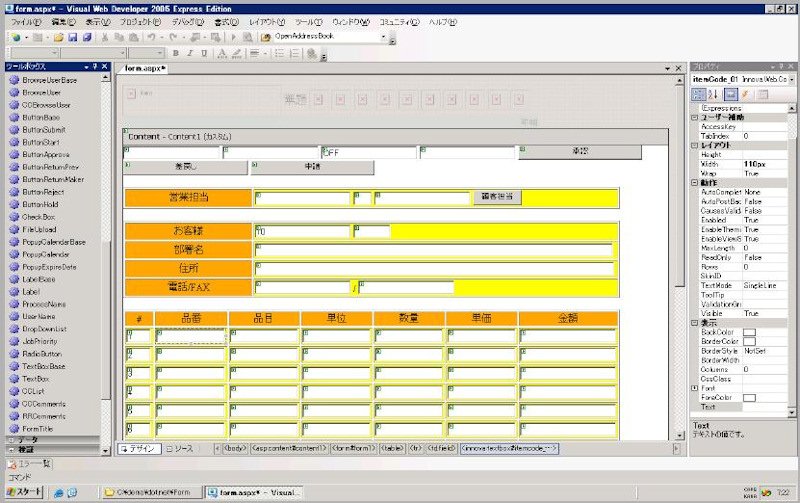Click the <table> breadcrumb tag
800x503 pixels.
(392, 448)
